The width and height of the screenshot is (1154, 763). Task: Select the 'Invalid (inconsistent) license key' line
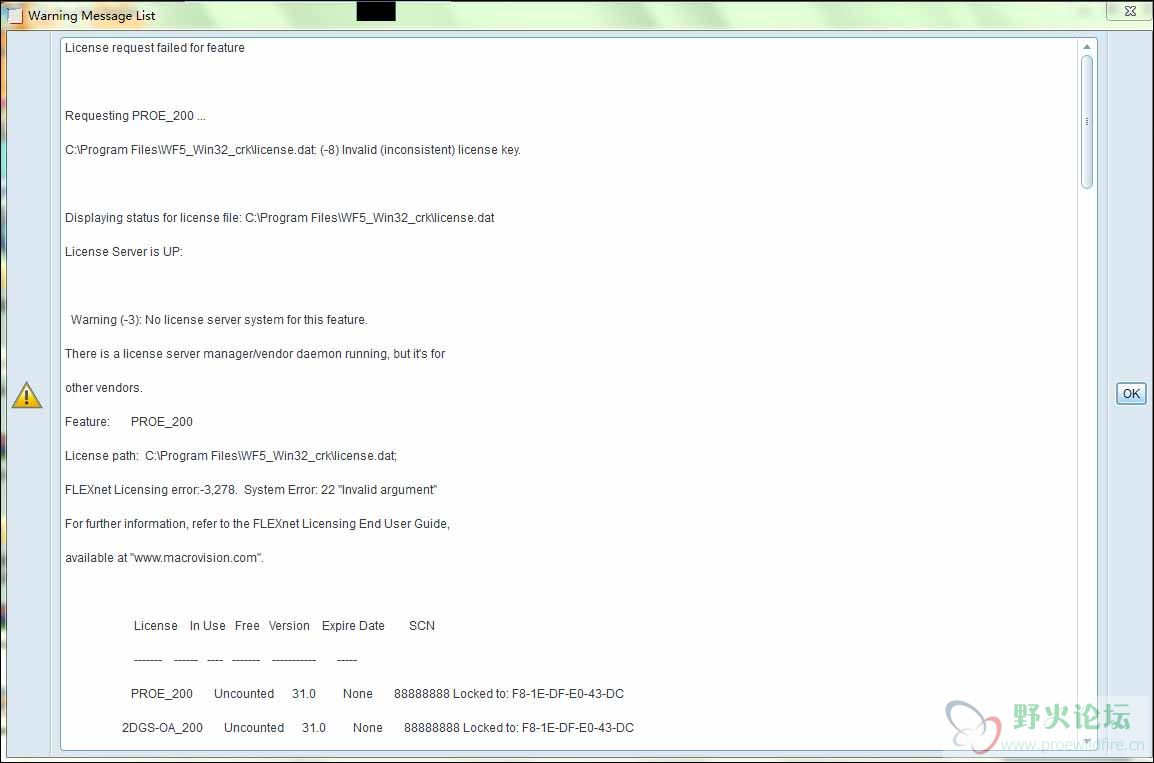click(x=293, y=149)
